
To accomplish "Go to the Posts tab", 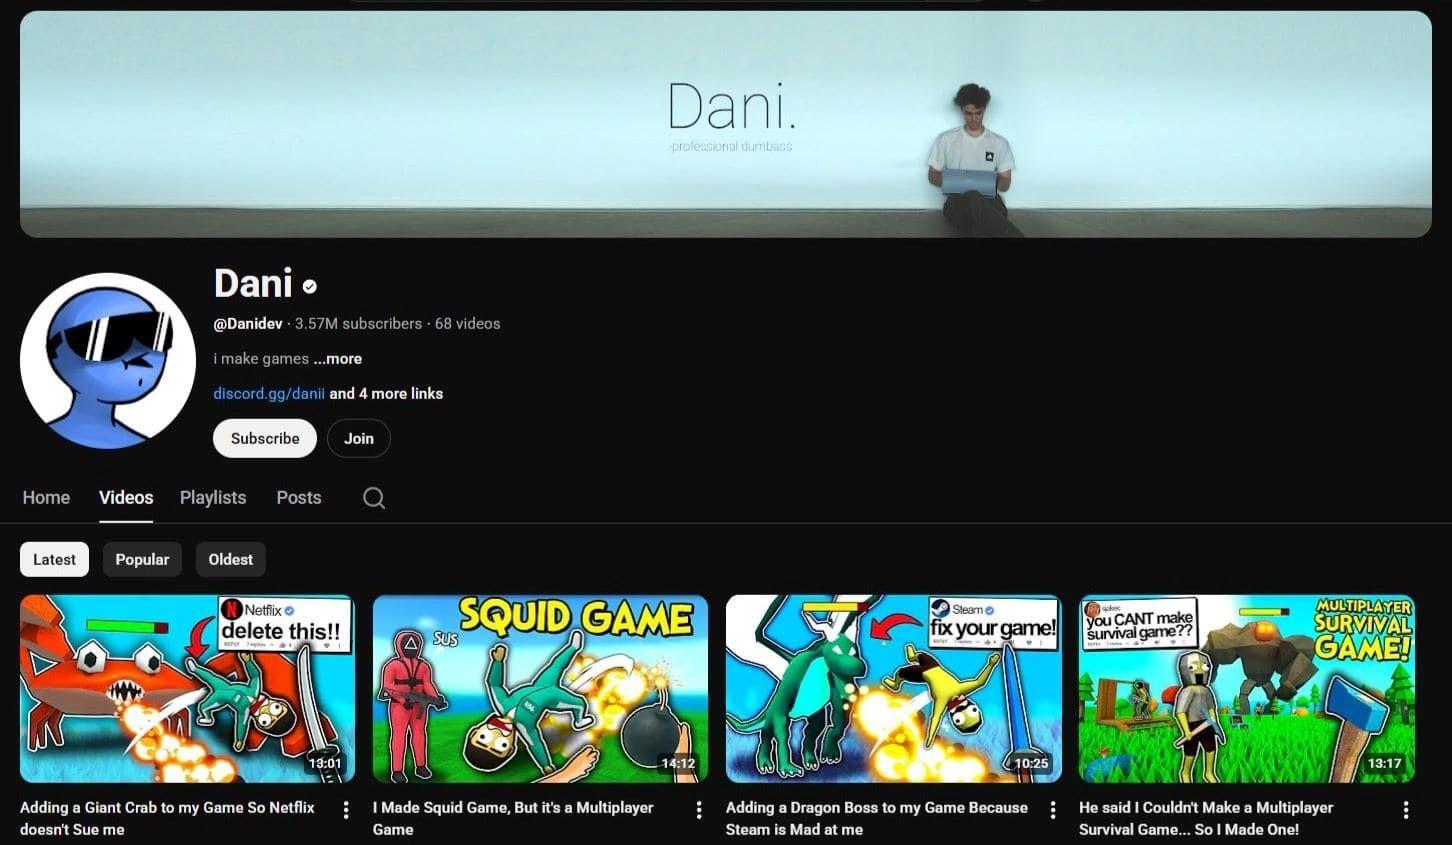I will tap(299, 498).
